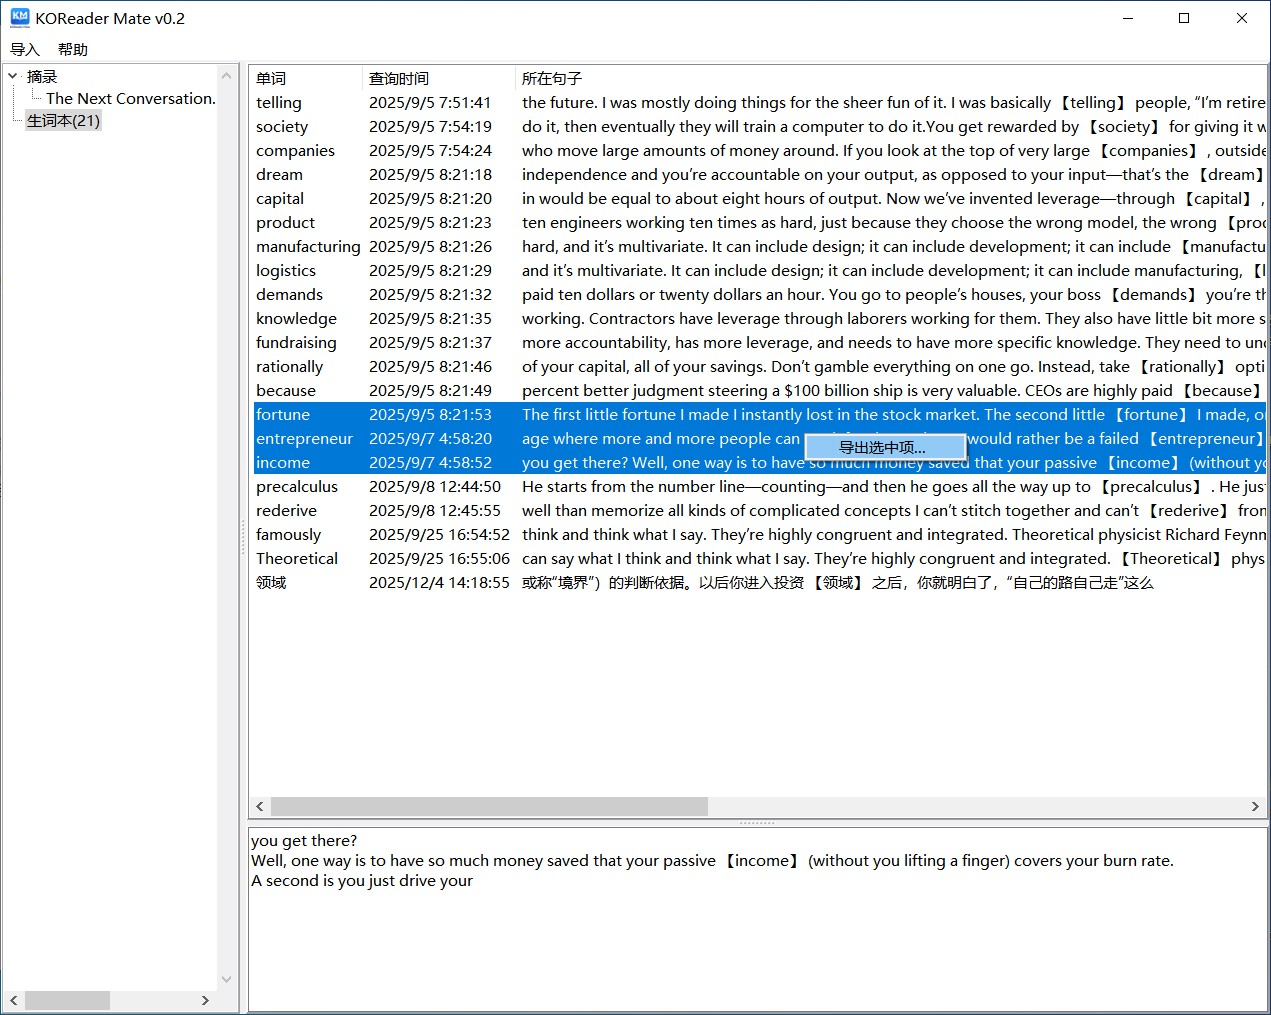Click the Chinese sentence containing 【领域】
This screenshot has height=1015, width=1271.
[x=837, y=582]
